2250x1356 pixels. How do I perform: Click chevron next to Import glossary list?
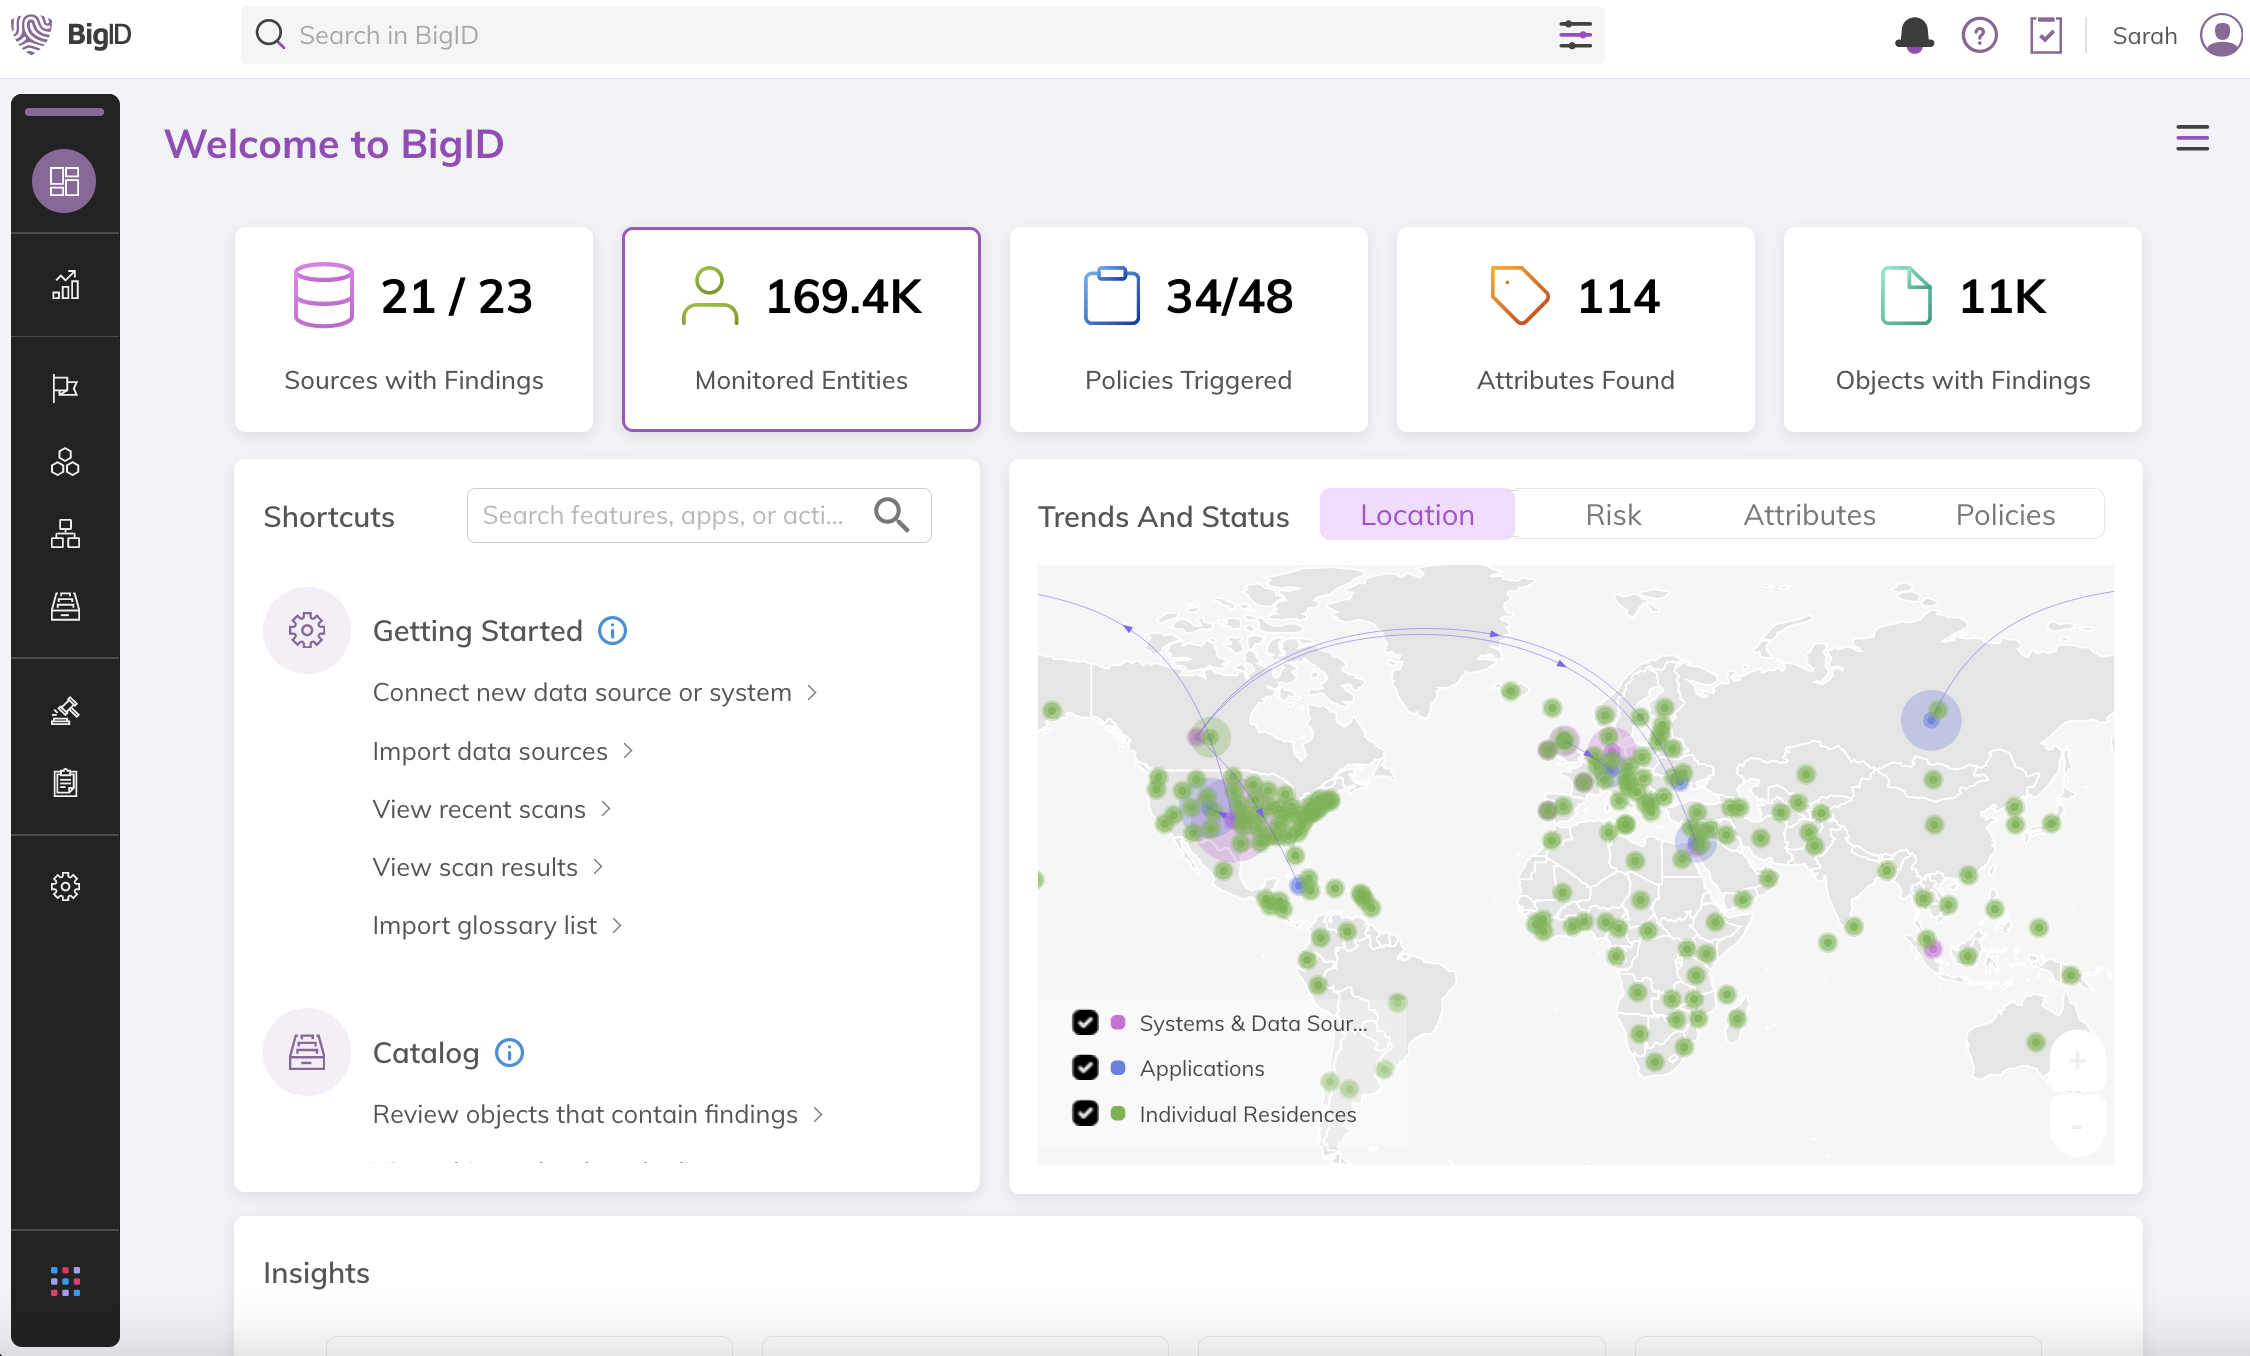[x=617, y=925]
